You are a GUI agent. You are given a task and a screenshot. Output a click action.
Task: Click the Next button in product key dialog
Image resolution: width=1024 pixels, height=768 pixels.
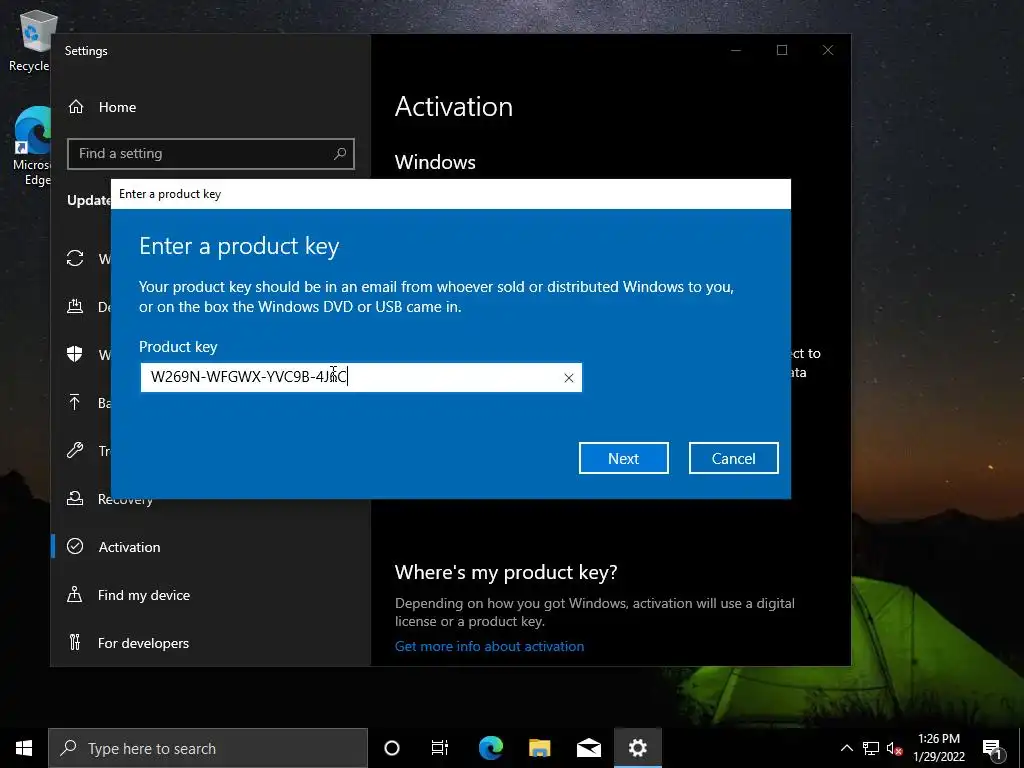[623, 458]
